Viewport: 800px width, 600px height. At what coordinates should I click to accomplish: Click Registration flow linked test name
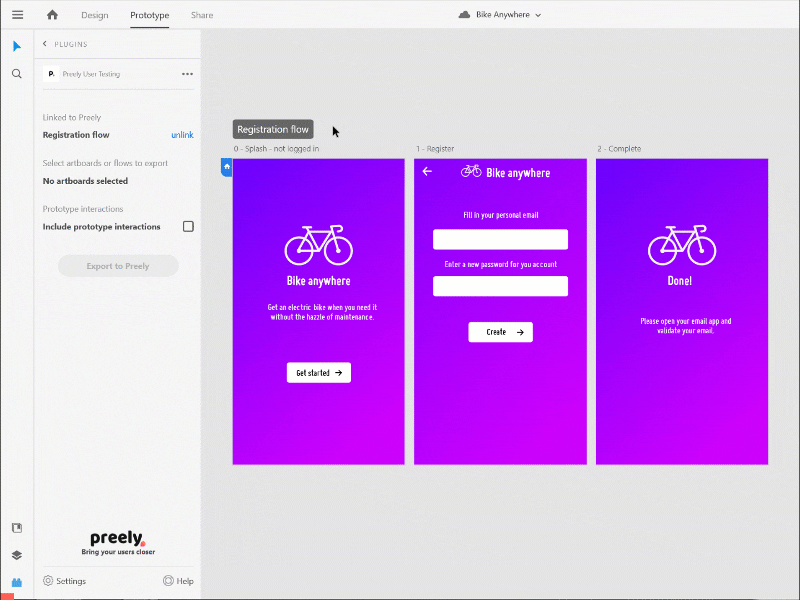(x=76, y=135)
